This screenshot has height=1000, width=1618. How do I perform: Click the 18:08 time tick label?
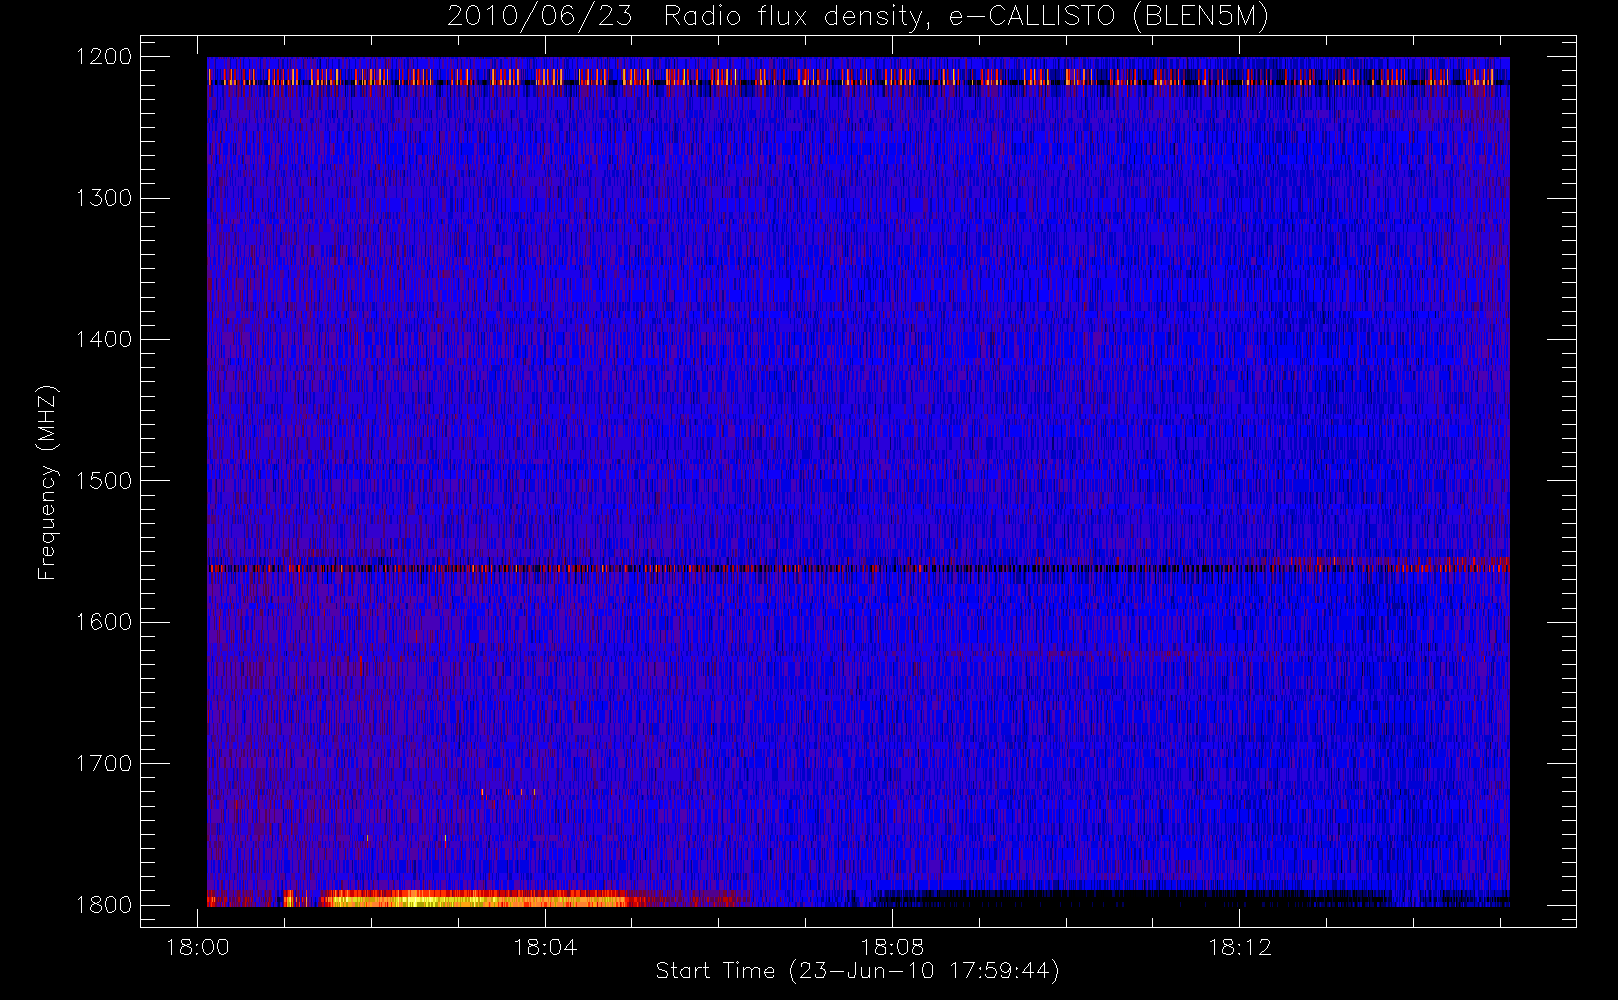tap(892, 947)
